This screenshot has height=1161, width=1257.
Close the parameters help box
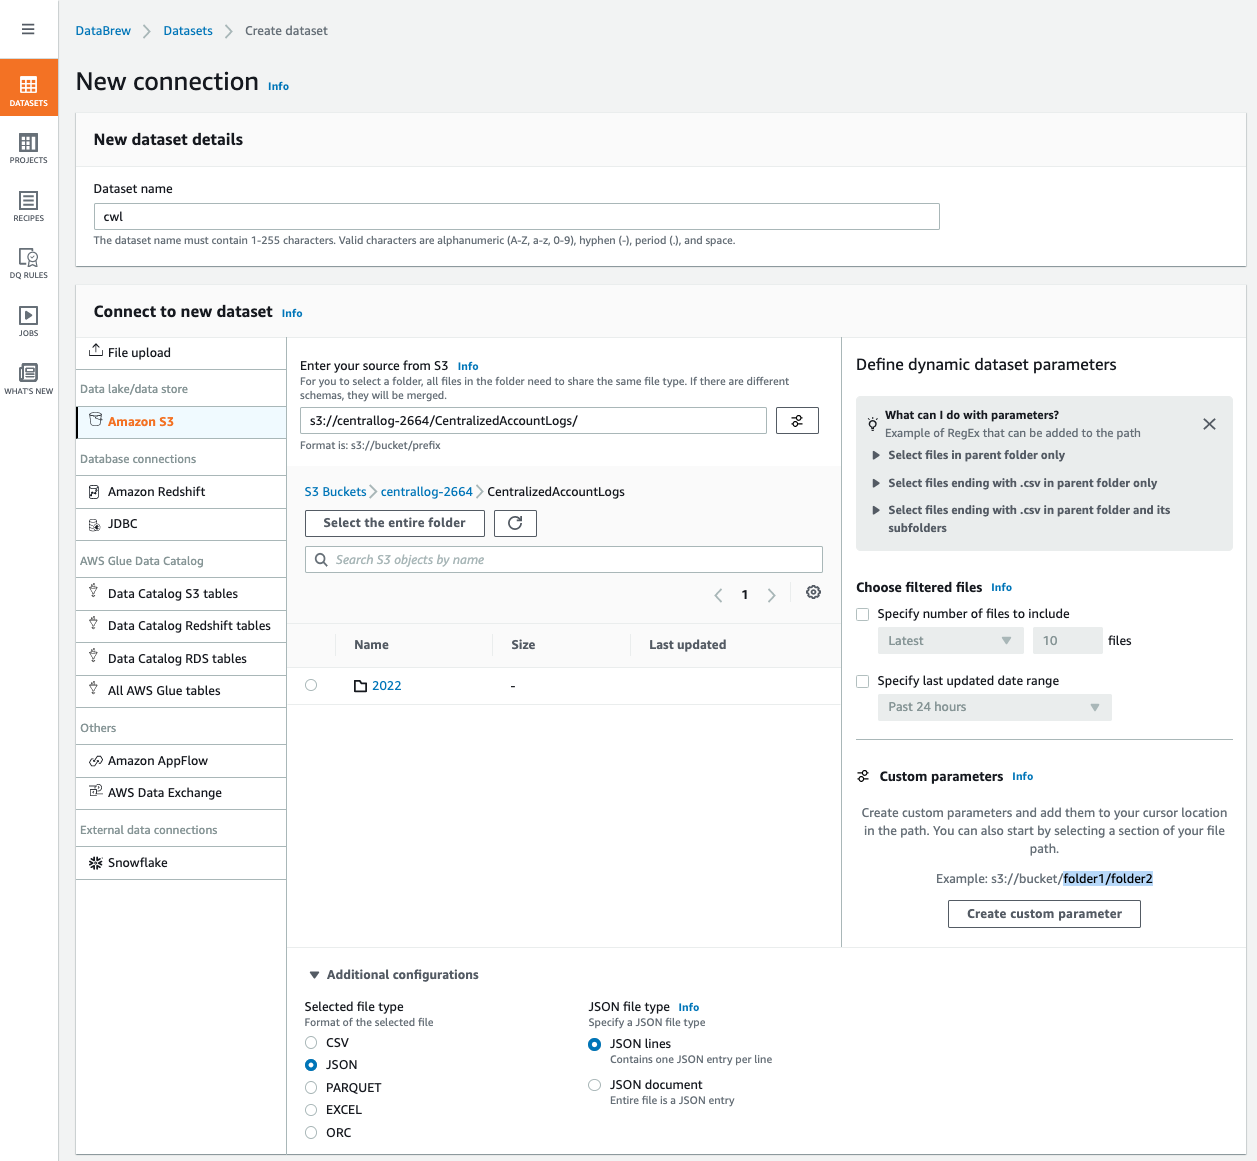(1209, 424)
